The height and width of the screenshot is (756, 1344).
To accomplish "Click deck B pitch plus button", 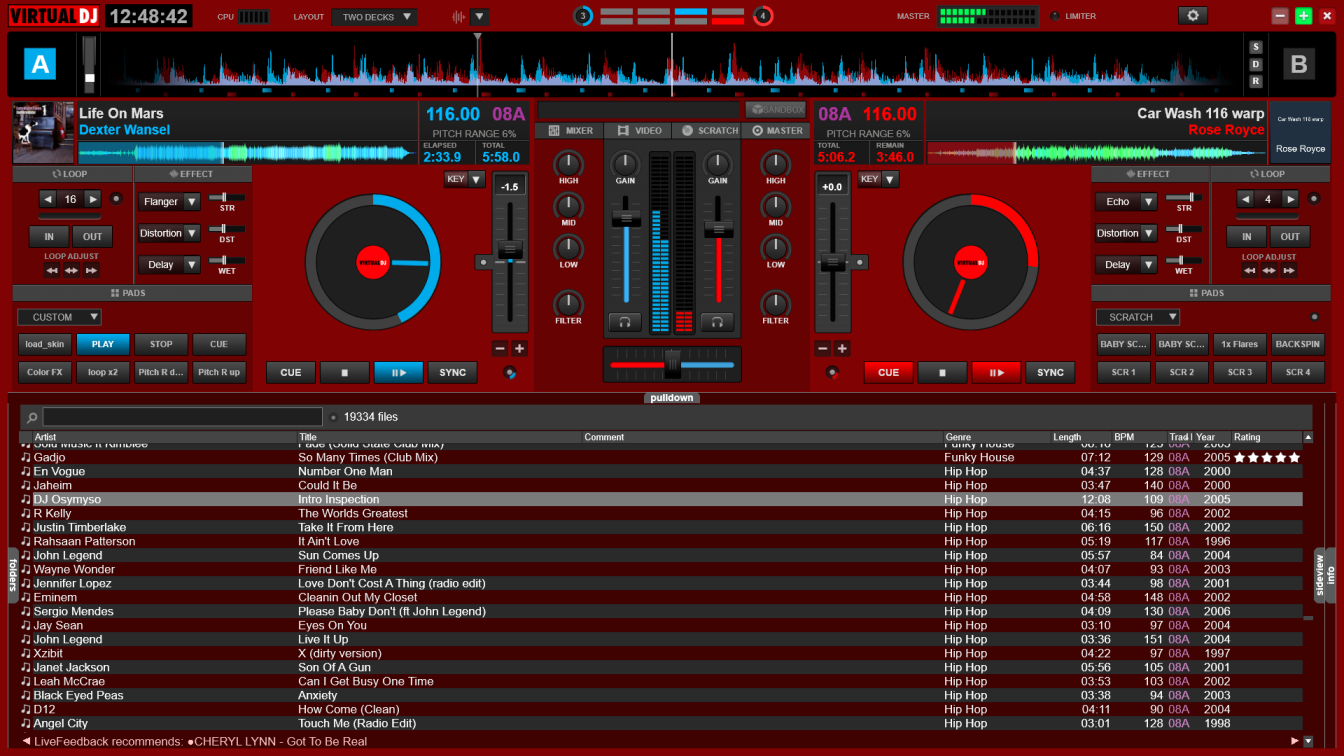I will tap(843, 349).
